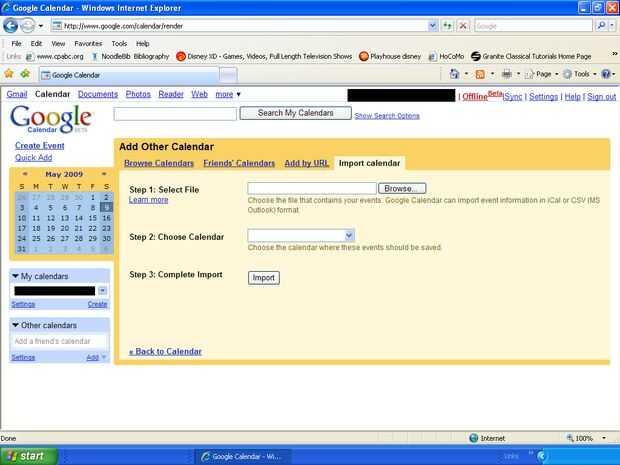Select the Google Calendar browser tab
Screen dimensions: 620x465
pos(129,75)
